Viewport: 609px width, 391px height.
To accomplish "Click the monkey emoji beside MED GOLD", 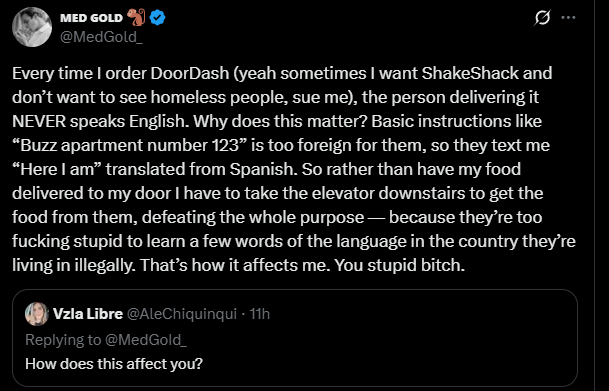I will [x=136, y=17].
